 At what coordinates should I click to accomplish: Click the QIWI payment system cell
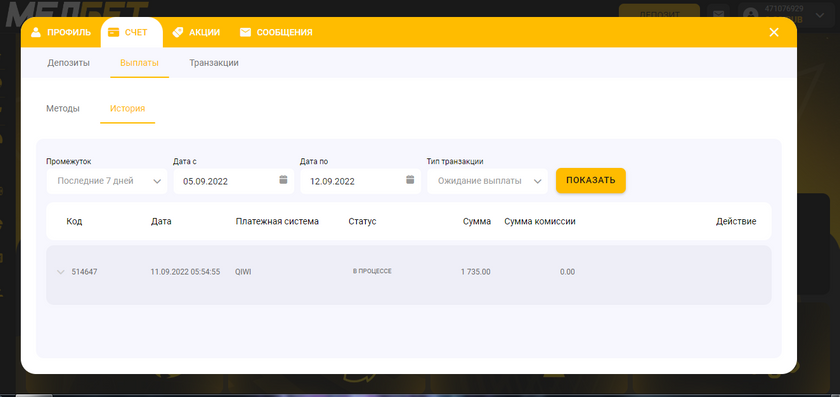click(243, 272)
